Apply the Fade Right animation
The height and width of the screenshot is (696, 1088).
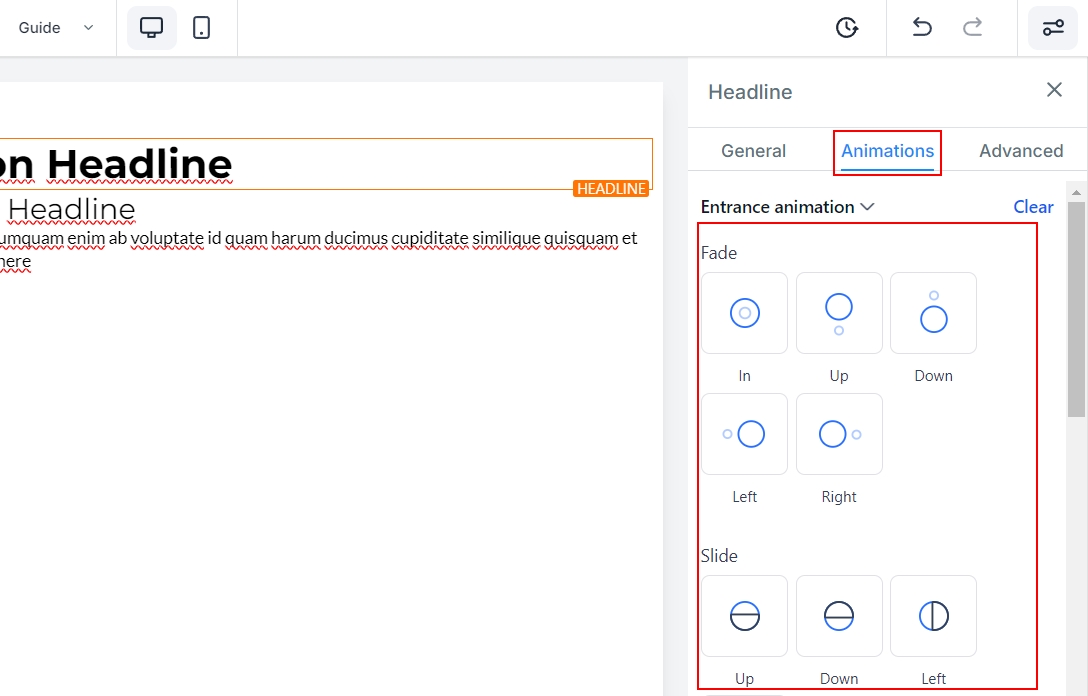839,434
